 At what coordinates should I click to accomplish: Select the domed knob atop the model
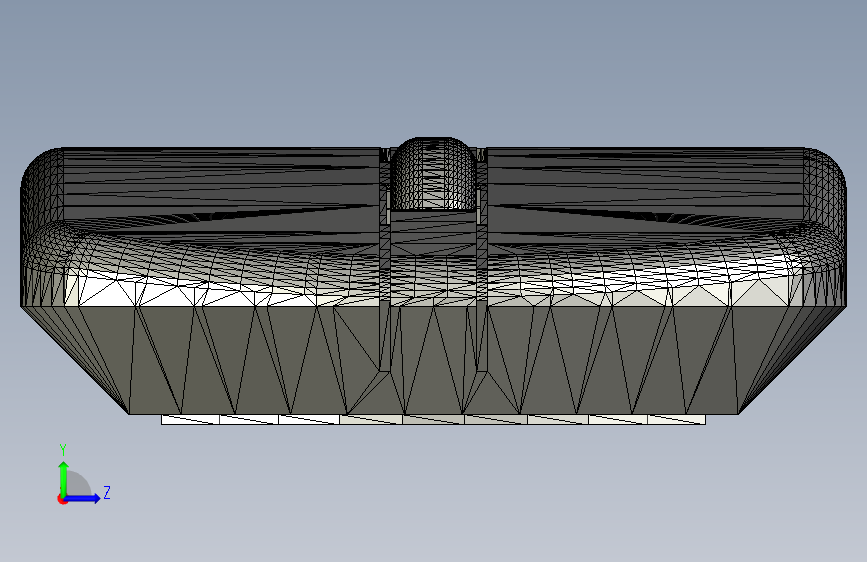(x=434, y=173)
